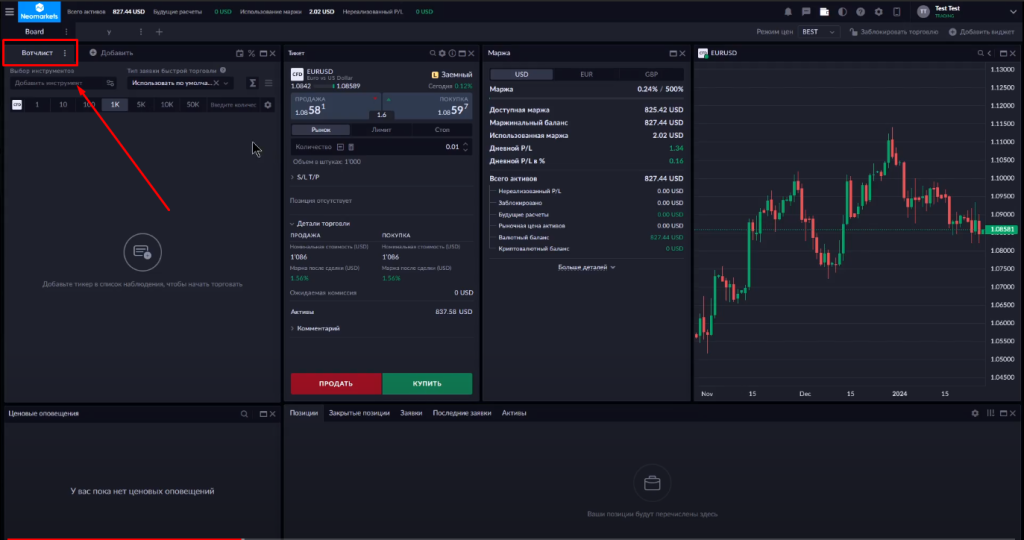Open the quantity presets gear settings

(x=268, y=104)
